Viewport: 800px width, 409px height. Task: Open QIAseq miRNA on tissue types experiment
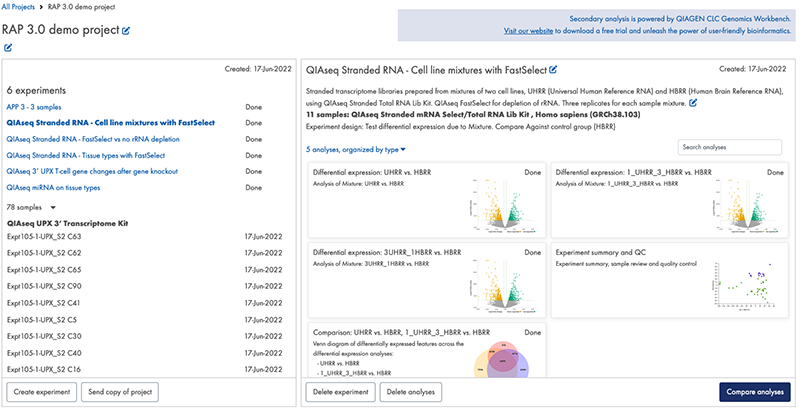point(54,188)
